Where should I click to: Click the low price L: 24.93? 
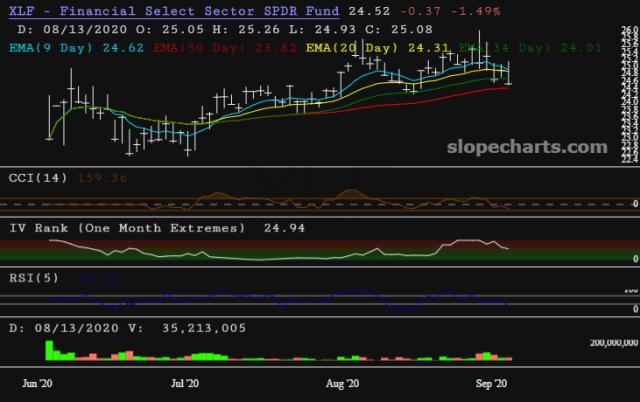point(322,29)
